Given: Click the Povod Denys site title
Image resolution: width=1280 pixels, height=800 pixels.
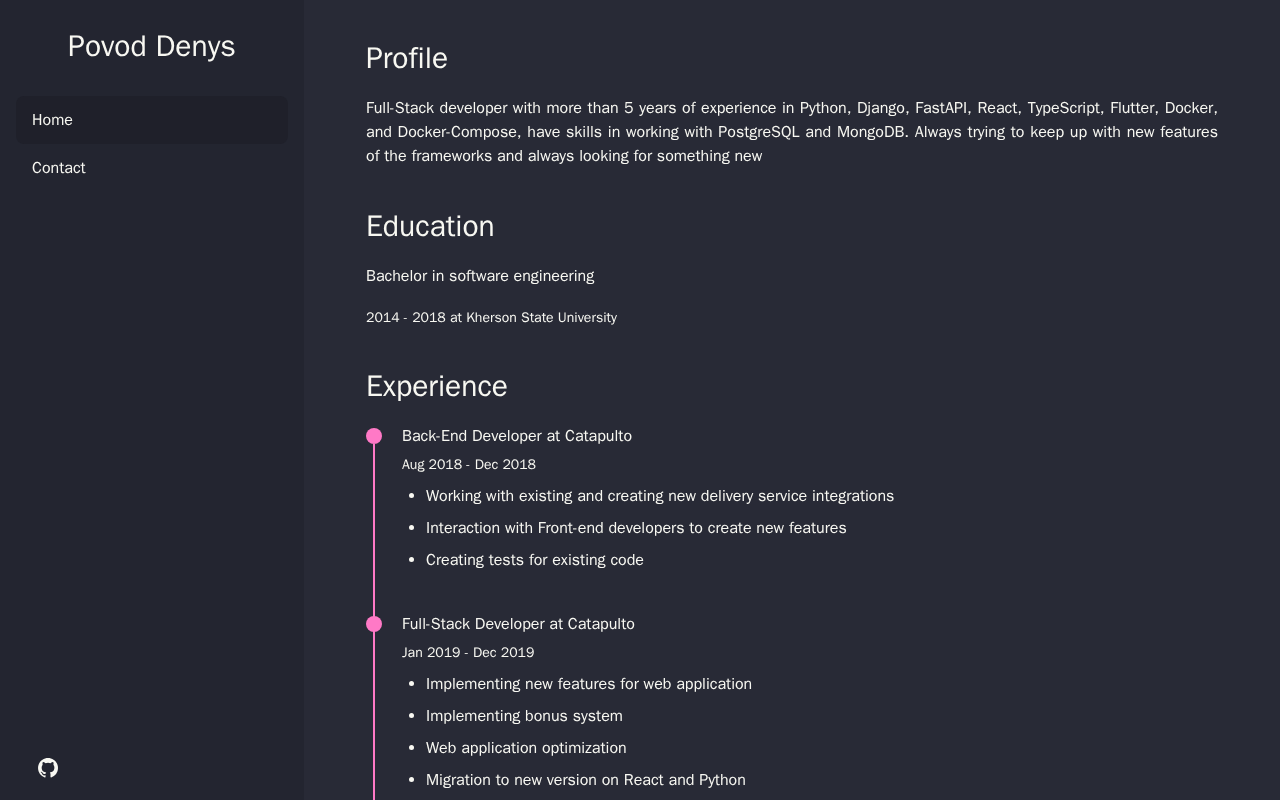Looking at the screenshot, I should [x=152, y=46].
